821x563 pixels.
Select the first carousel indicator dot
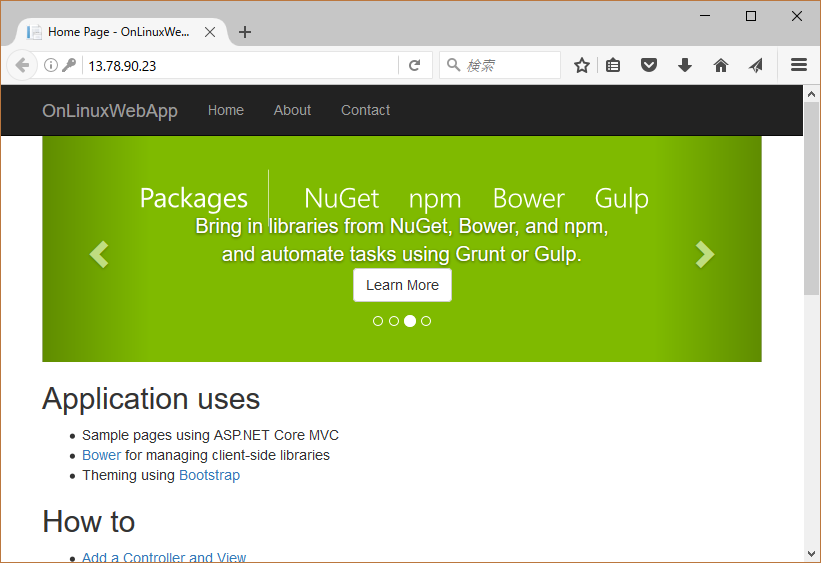pyautogui.click(x=378, y=321)
